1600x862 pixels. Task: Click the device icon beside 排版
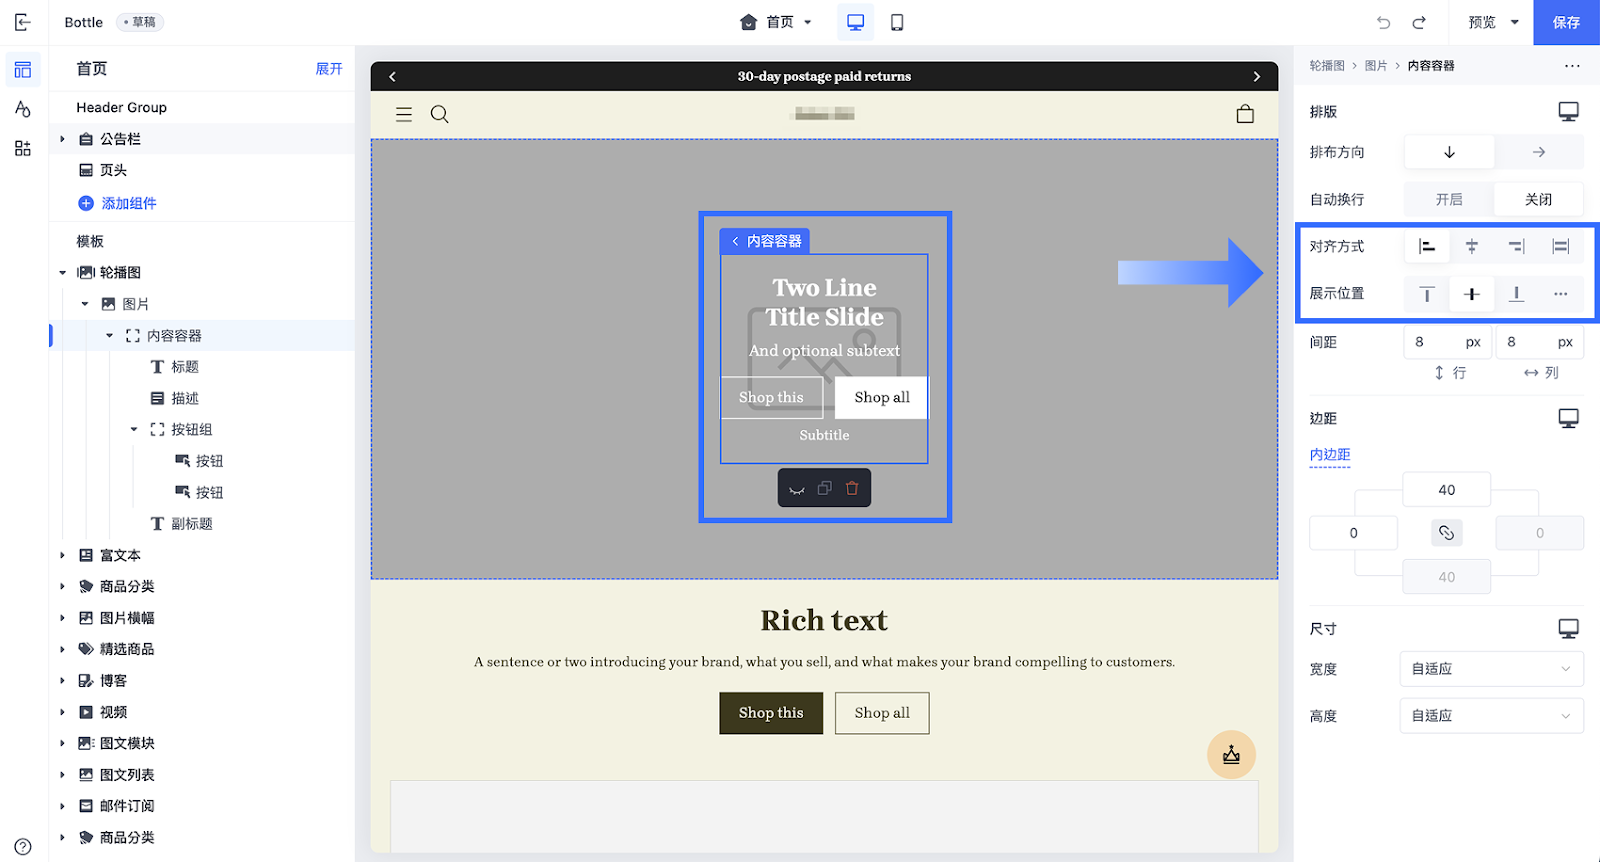coord(1568,112)
